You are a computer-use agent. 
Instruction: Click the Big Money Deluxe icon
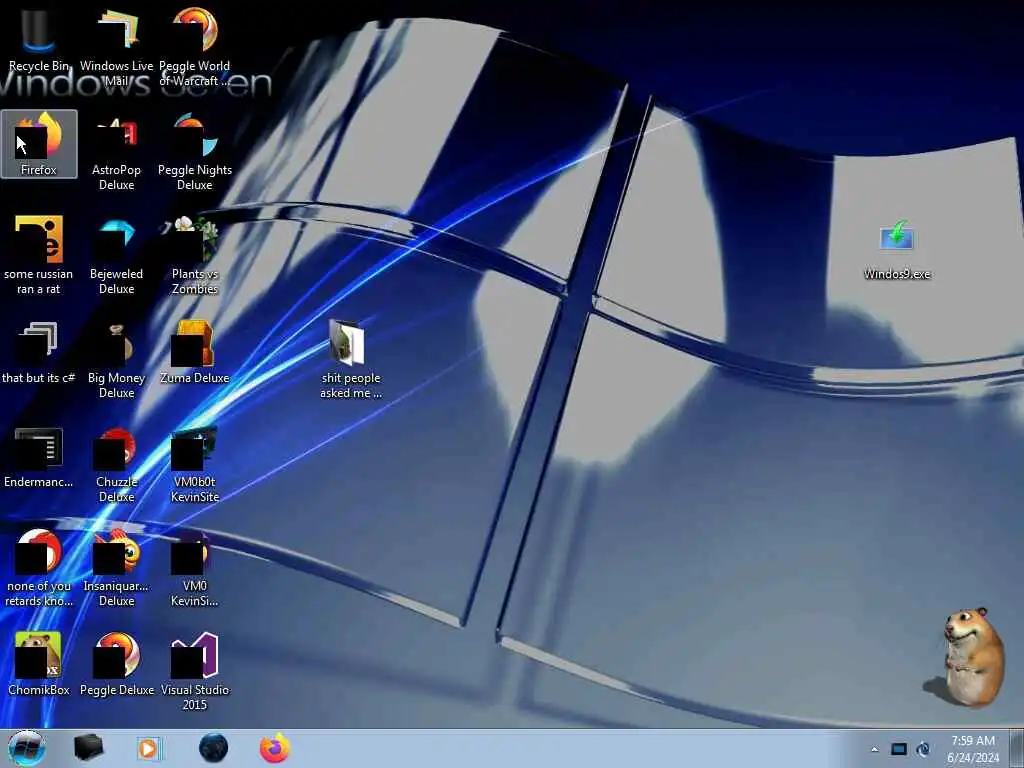coord(116,359)
